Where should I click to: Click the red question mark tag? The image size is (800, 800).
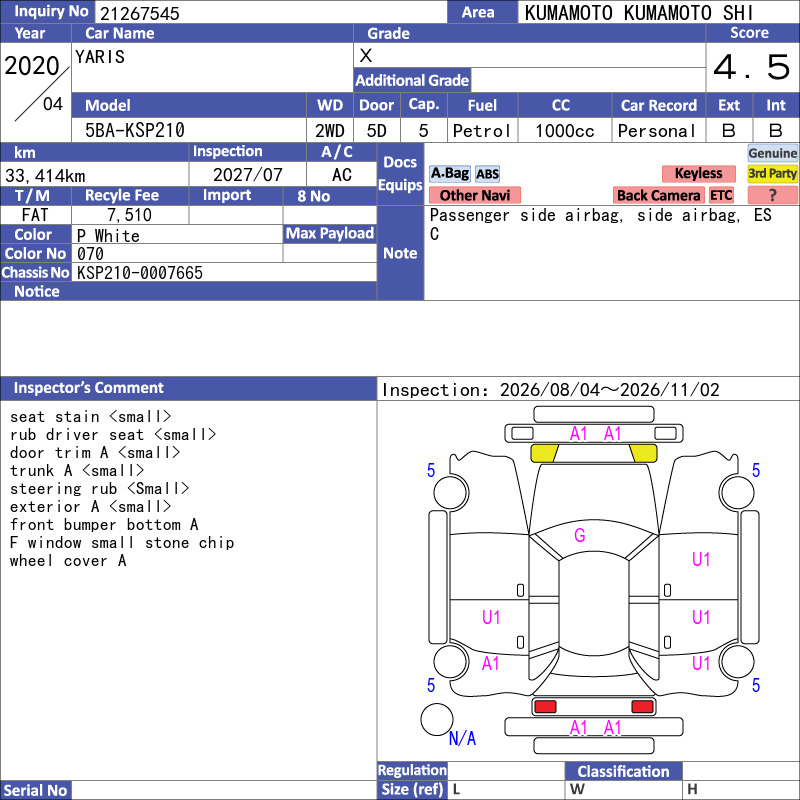[x=772, y=195]
